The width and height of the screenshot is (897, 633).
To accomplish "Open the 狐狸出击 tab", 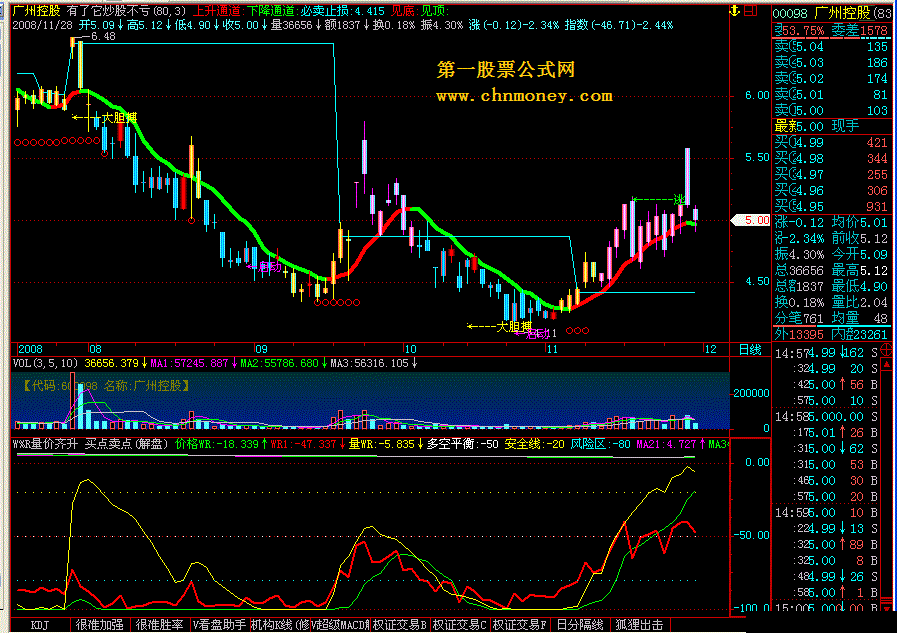I will pos(639,625).
